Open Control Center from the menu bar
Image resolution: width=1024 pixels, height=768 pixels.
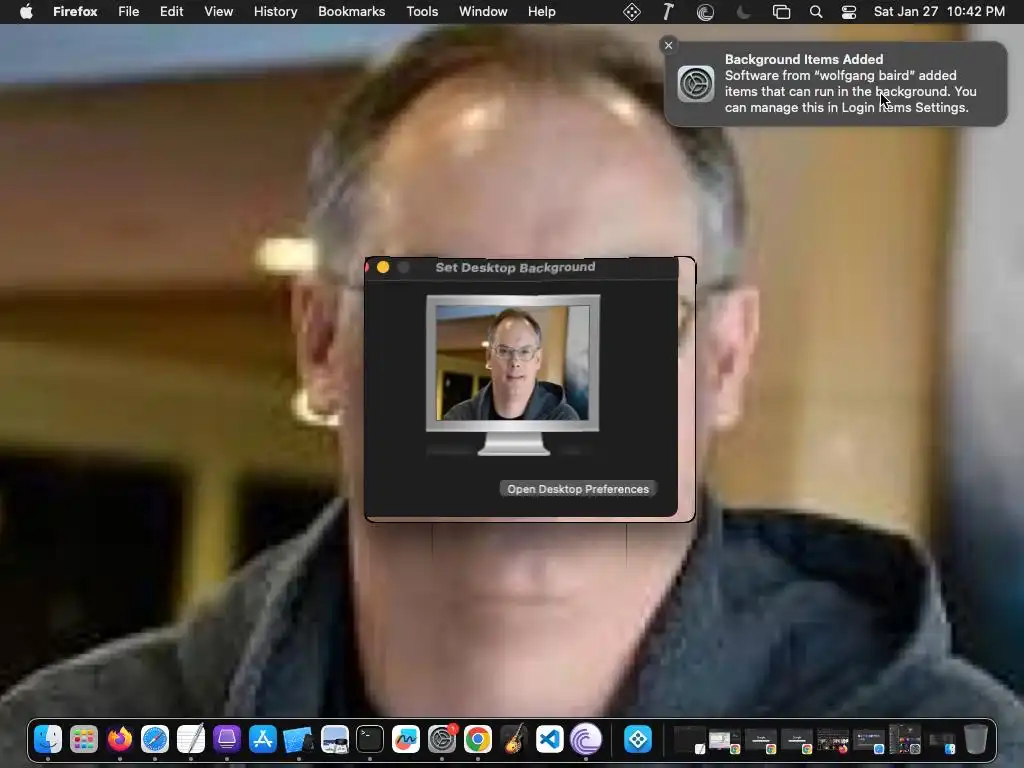pos(849,12)
